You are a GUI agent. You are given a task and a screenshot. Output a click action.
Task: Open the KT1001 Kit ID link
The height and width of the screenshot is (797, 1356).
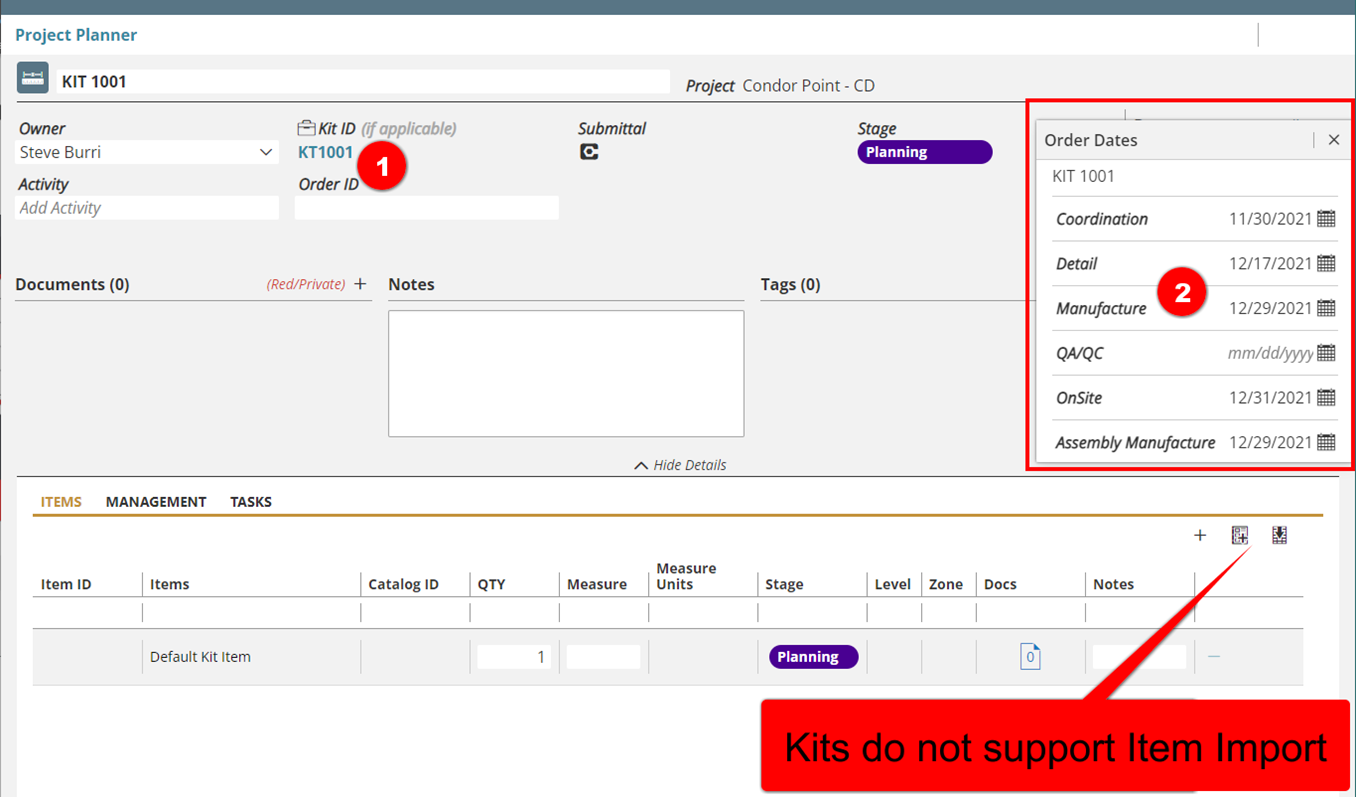click(326, 153)
